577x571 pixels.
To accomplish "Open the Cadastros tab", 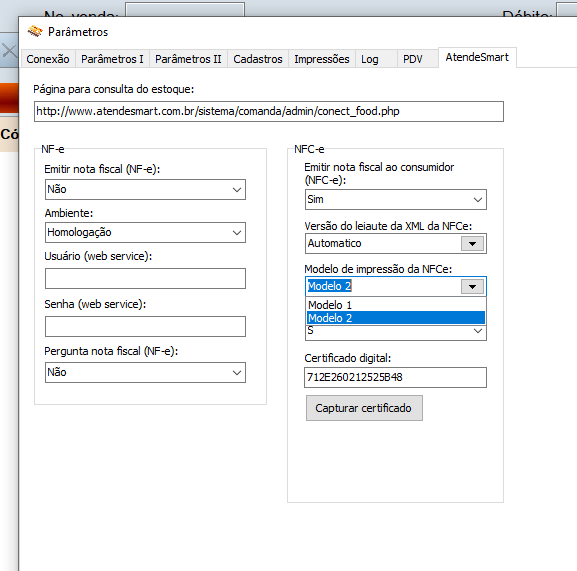I will pos(258,59).
